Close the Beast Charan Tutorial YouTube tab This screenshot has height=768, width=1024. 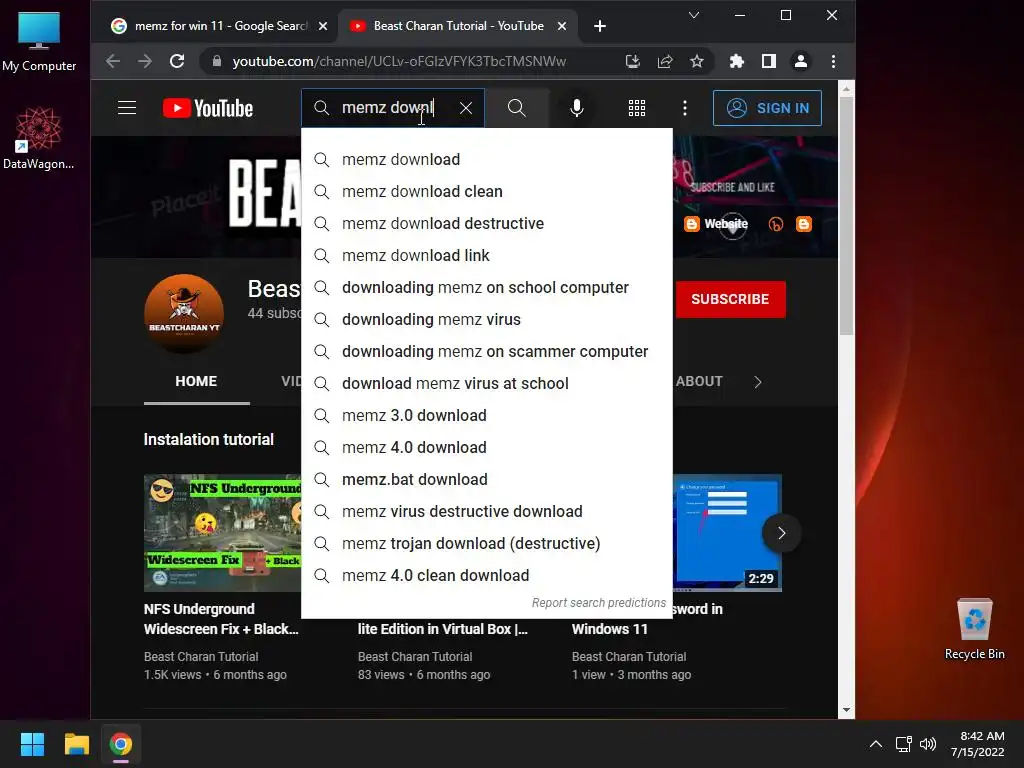562,26
